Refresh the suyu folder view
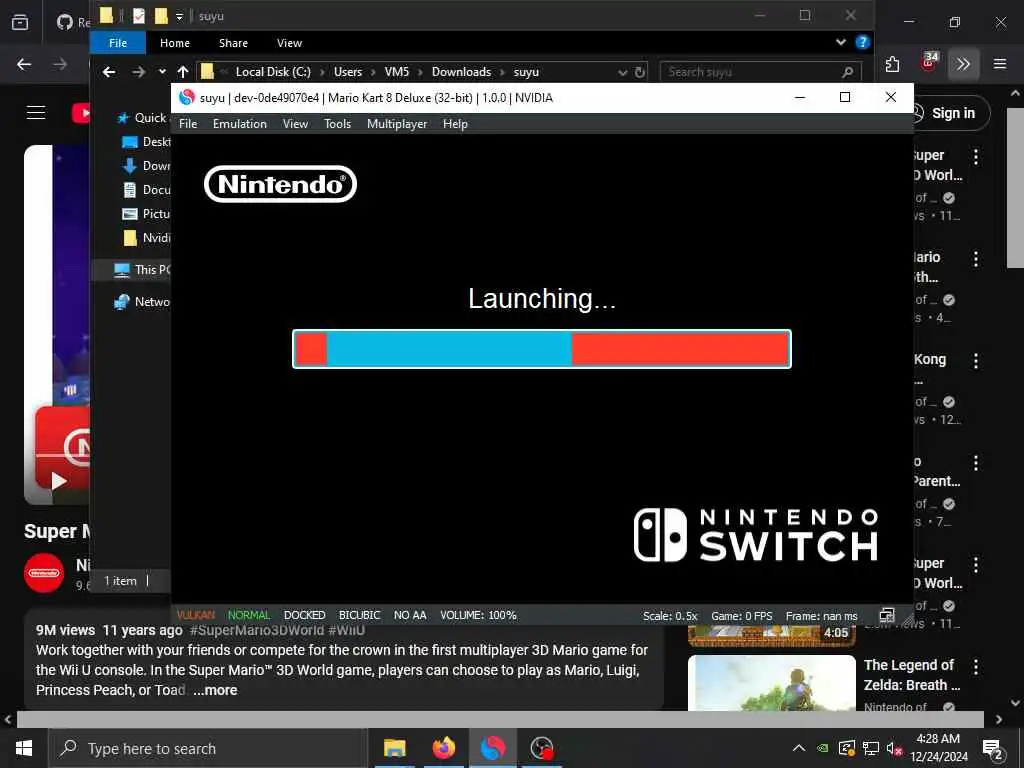 click(640, 72)
